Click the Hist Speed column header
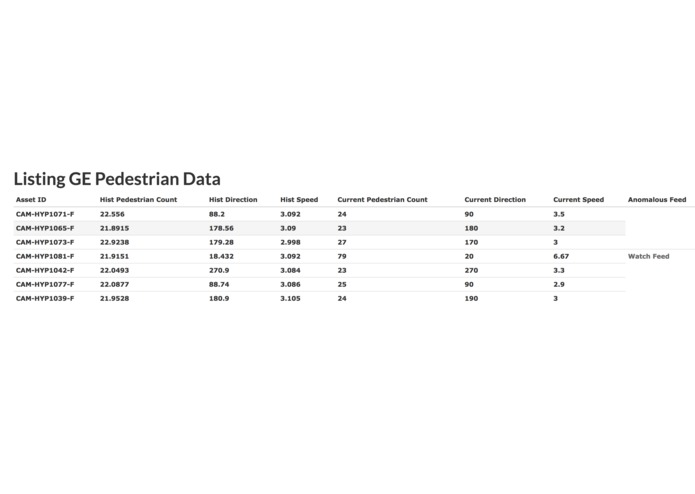Screen dimensions: 695x494 (299, 199)
